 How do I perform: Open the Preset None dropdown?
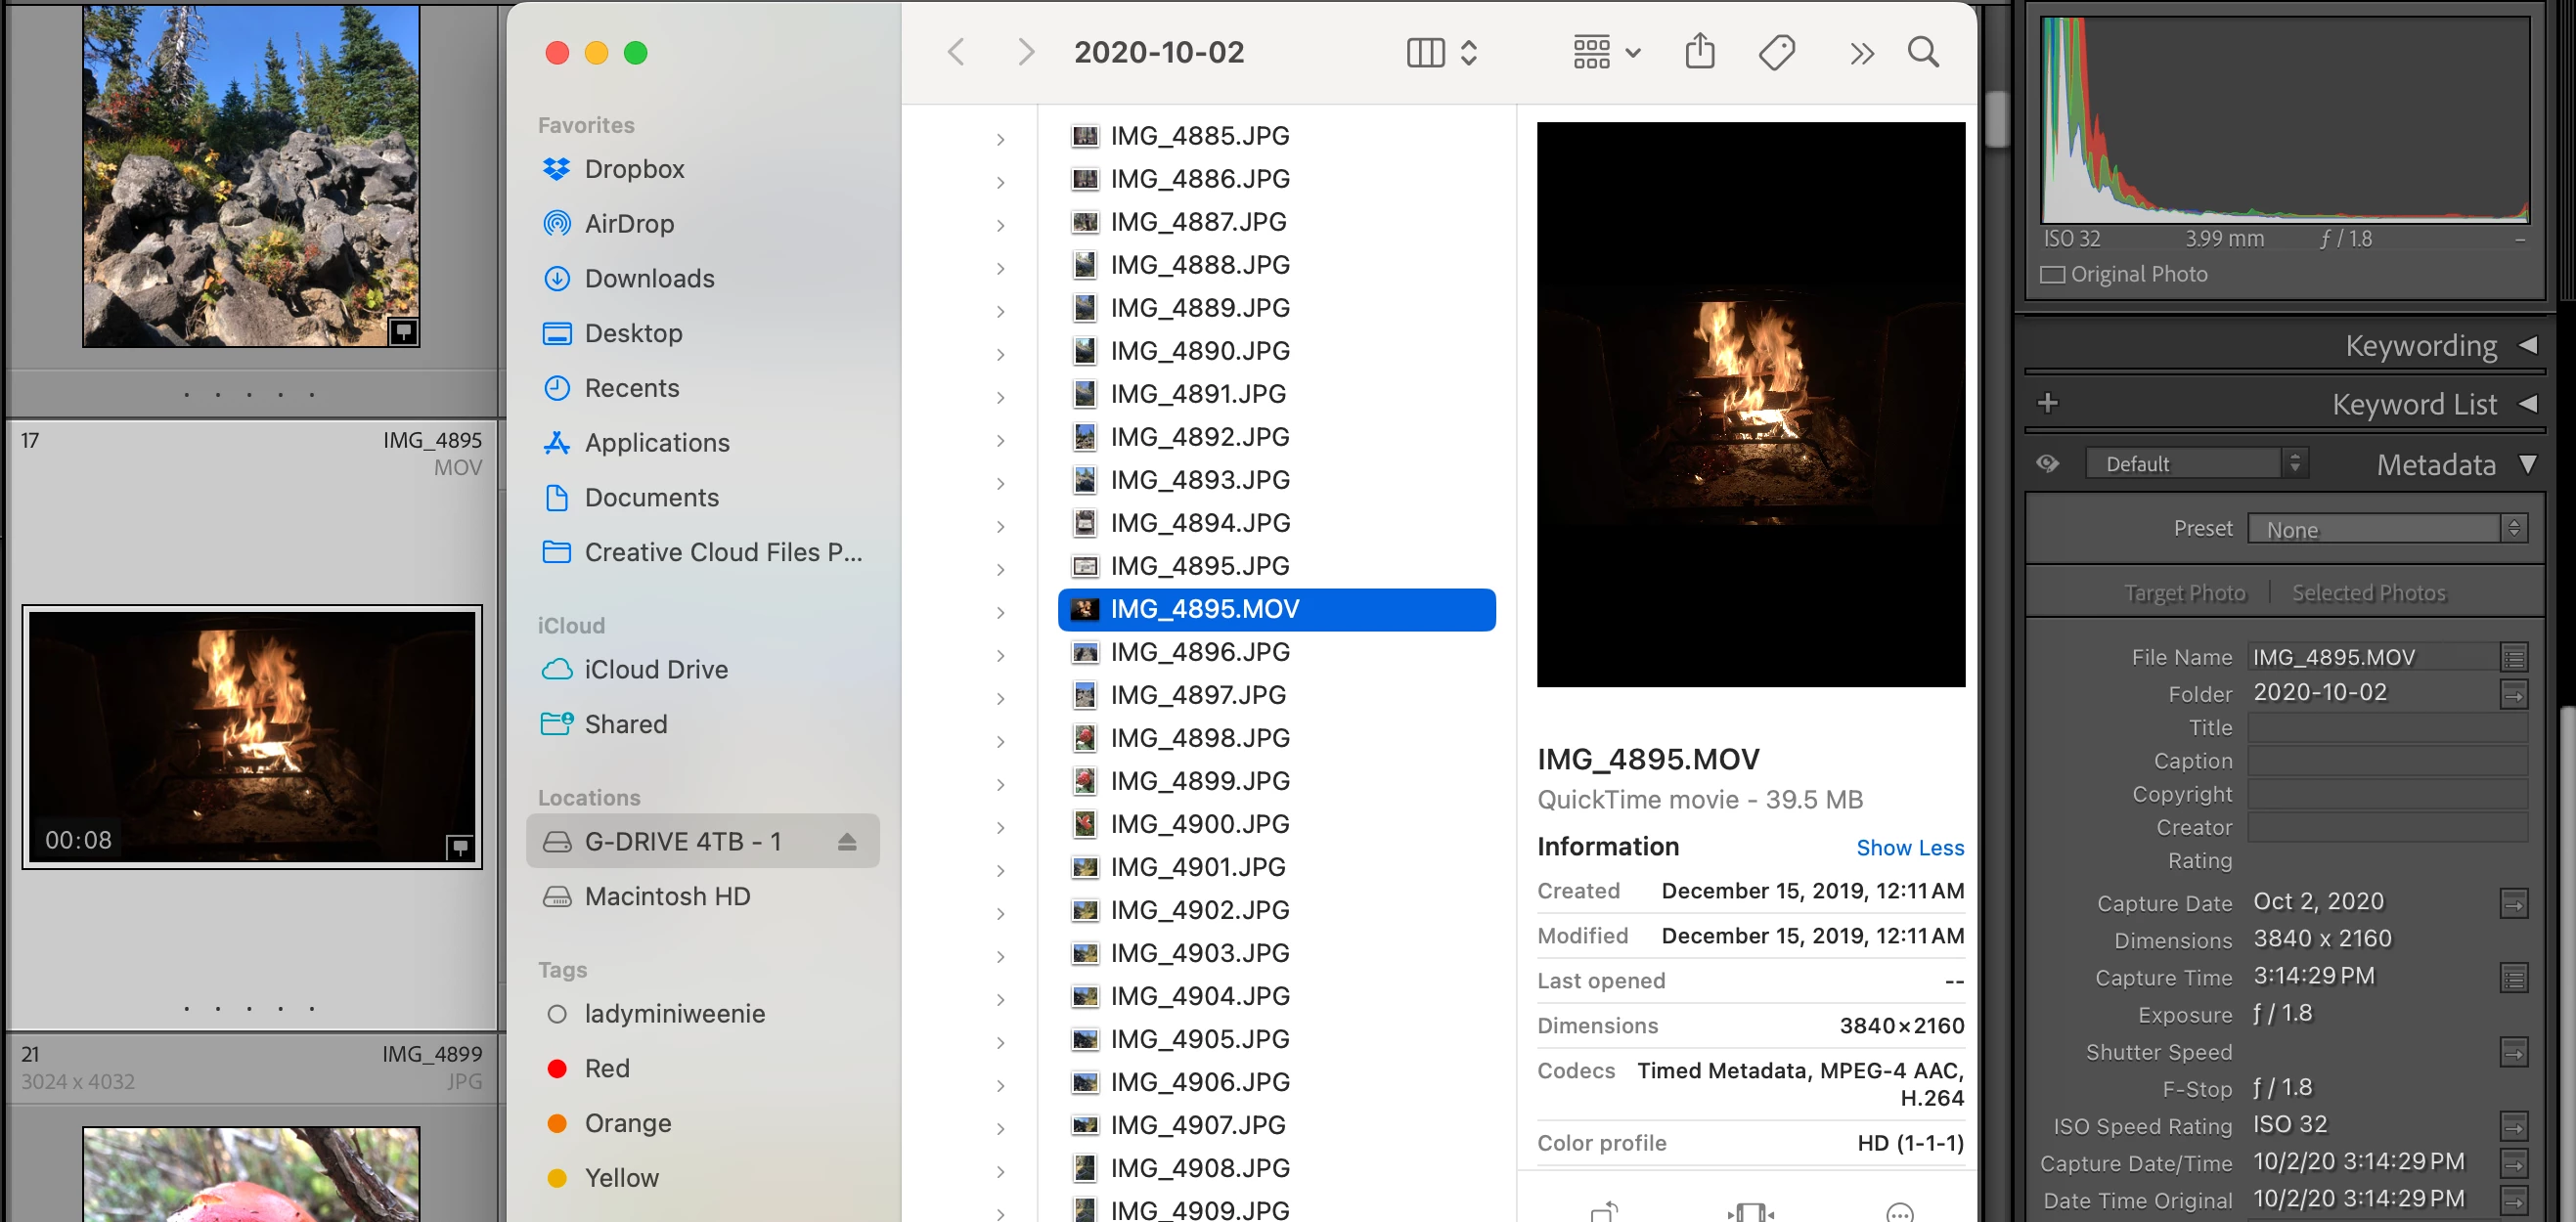coord(2386,529)
